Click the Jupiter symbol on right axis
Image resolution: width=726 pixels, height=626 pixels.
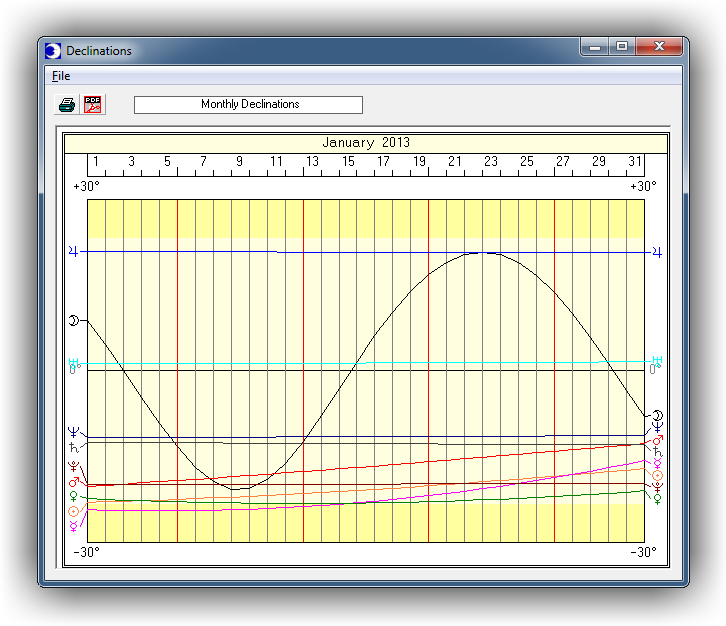point(657,252)
